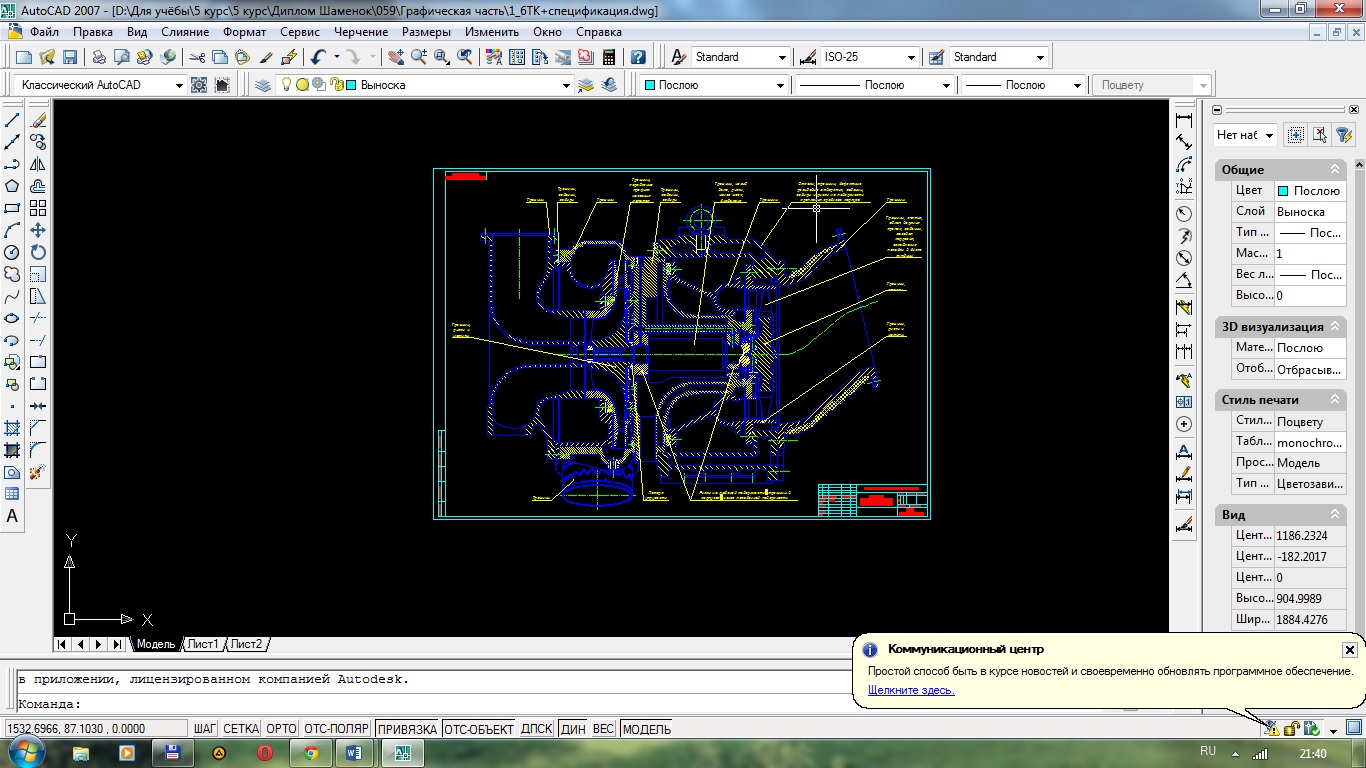The height and width of the screenshot is (768, 1366).
Task: Open the text style Standard dropdown
Action: [782, 57]
